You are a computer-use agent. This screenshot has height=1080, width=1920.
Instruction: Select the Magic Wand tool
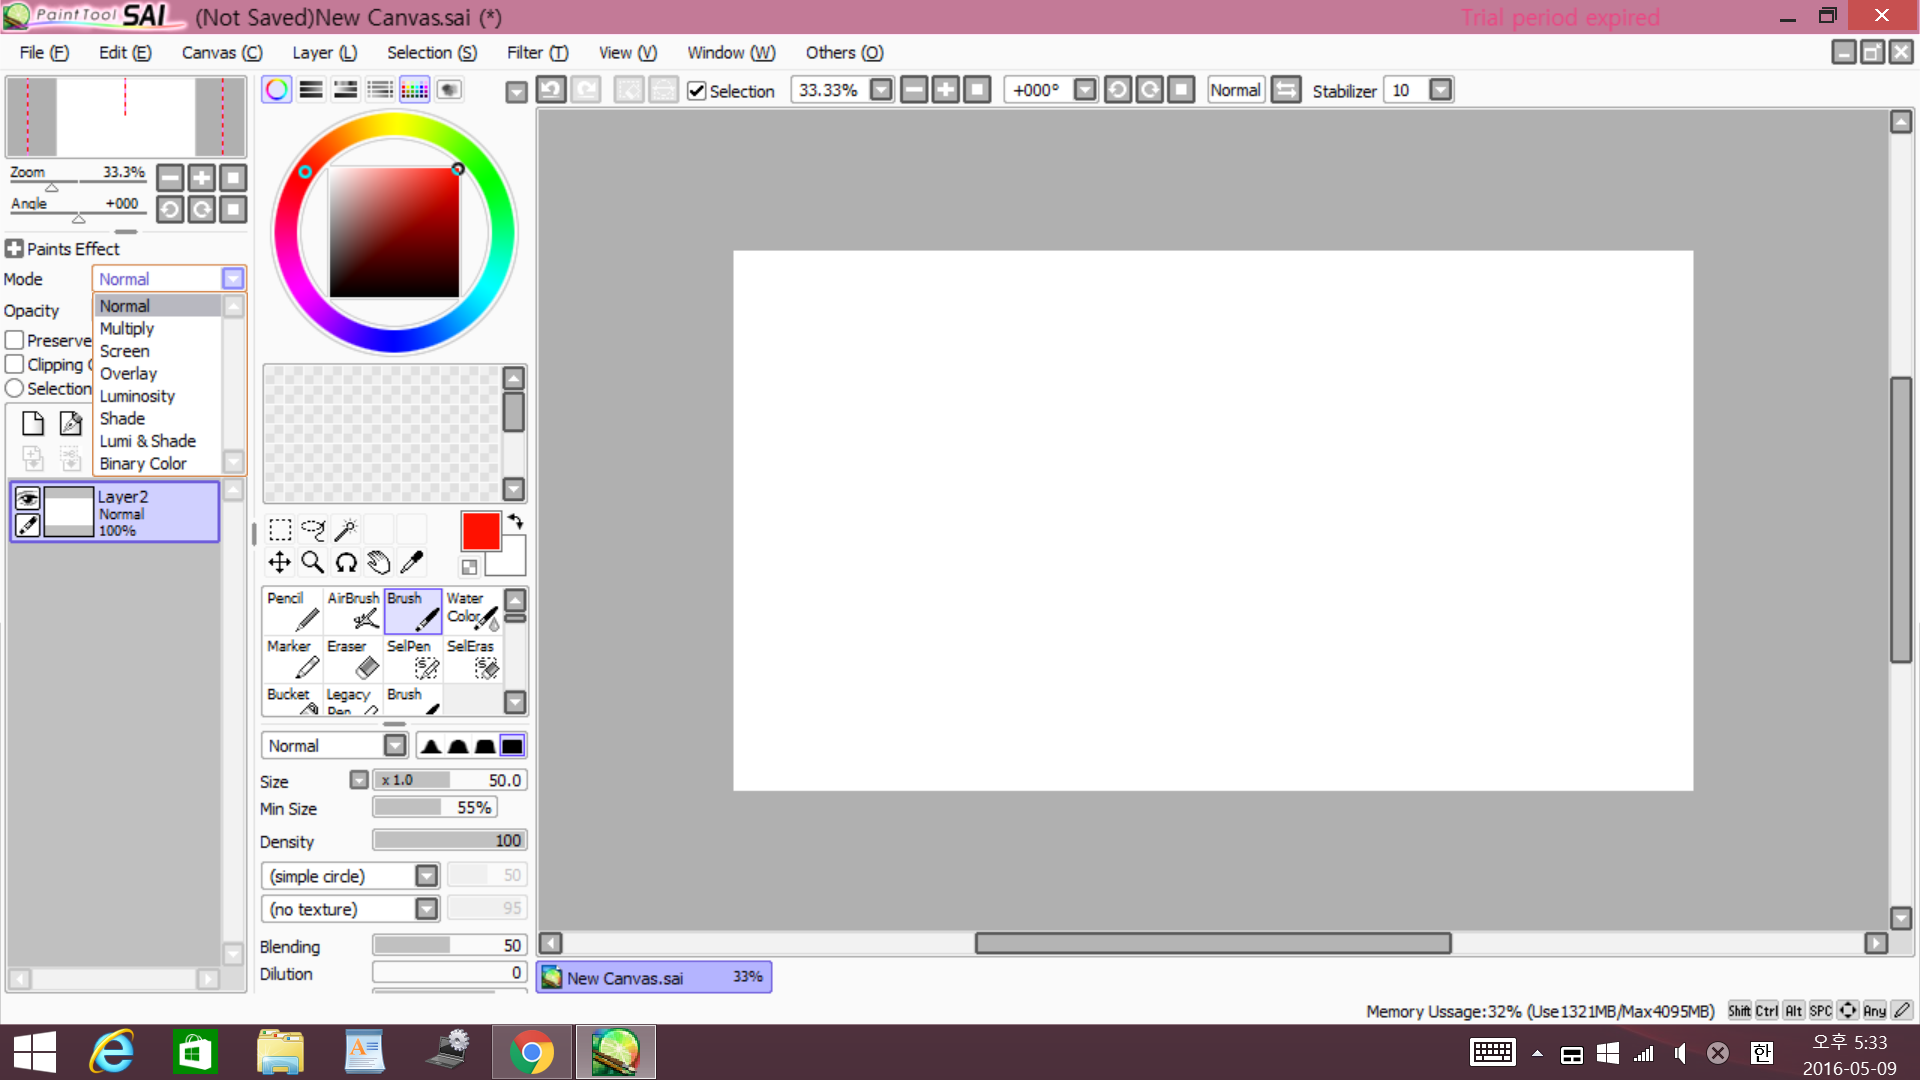[x=345, y=530]
